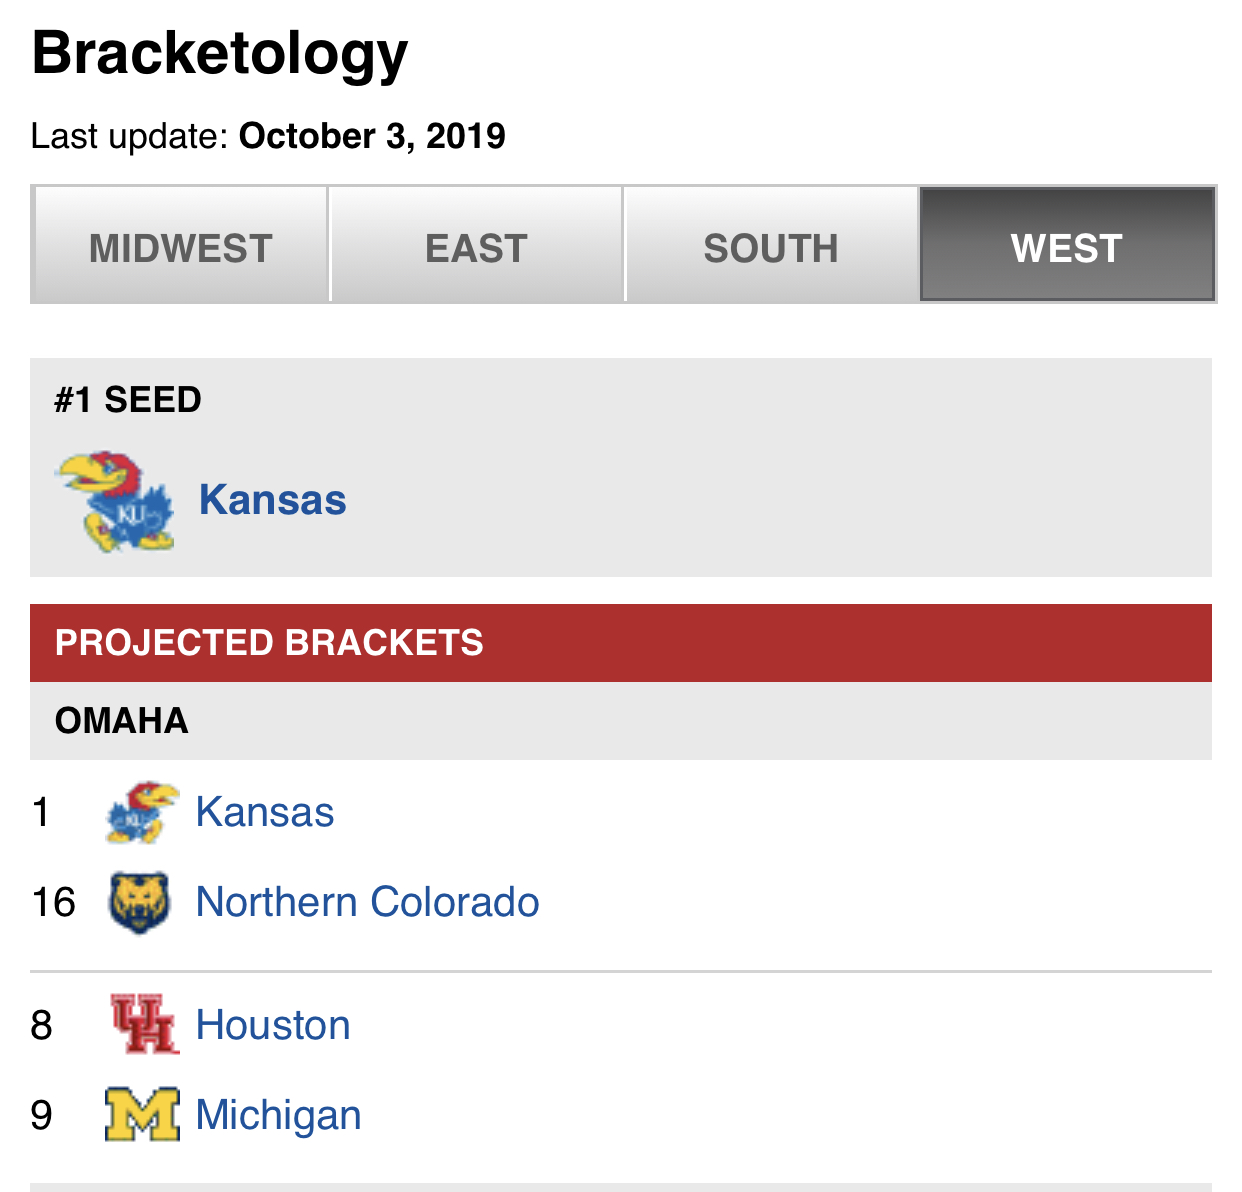Click seed number 16 beside Northern Colorado
The width and height of the screenshot is (1242, 1192).
[53, 902]
